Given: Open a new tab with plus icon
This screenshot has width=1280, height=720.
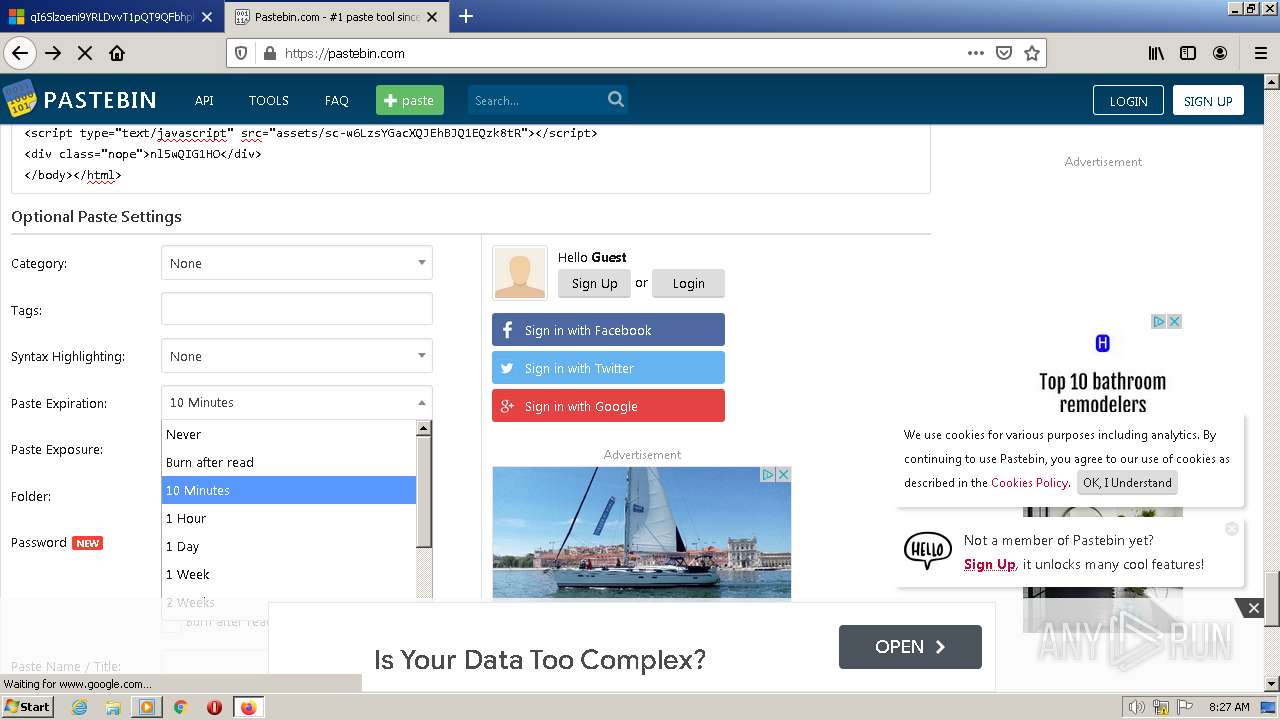Looking at the screenshot, I should tap(466, 16).
